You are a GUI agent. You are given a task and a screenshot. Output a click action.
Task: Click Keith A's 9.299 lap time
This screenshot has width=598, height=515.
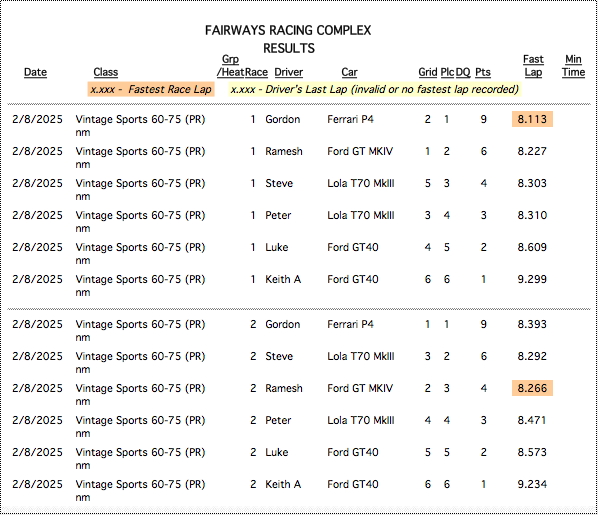click(532, 279)
